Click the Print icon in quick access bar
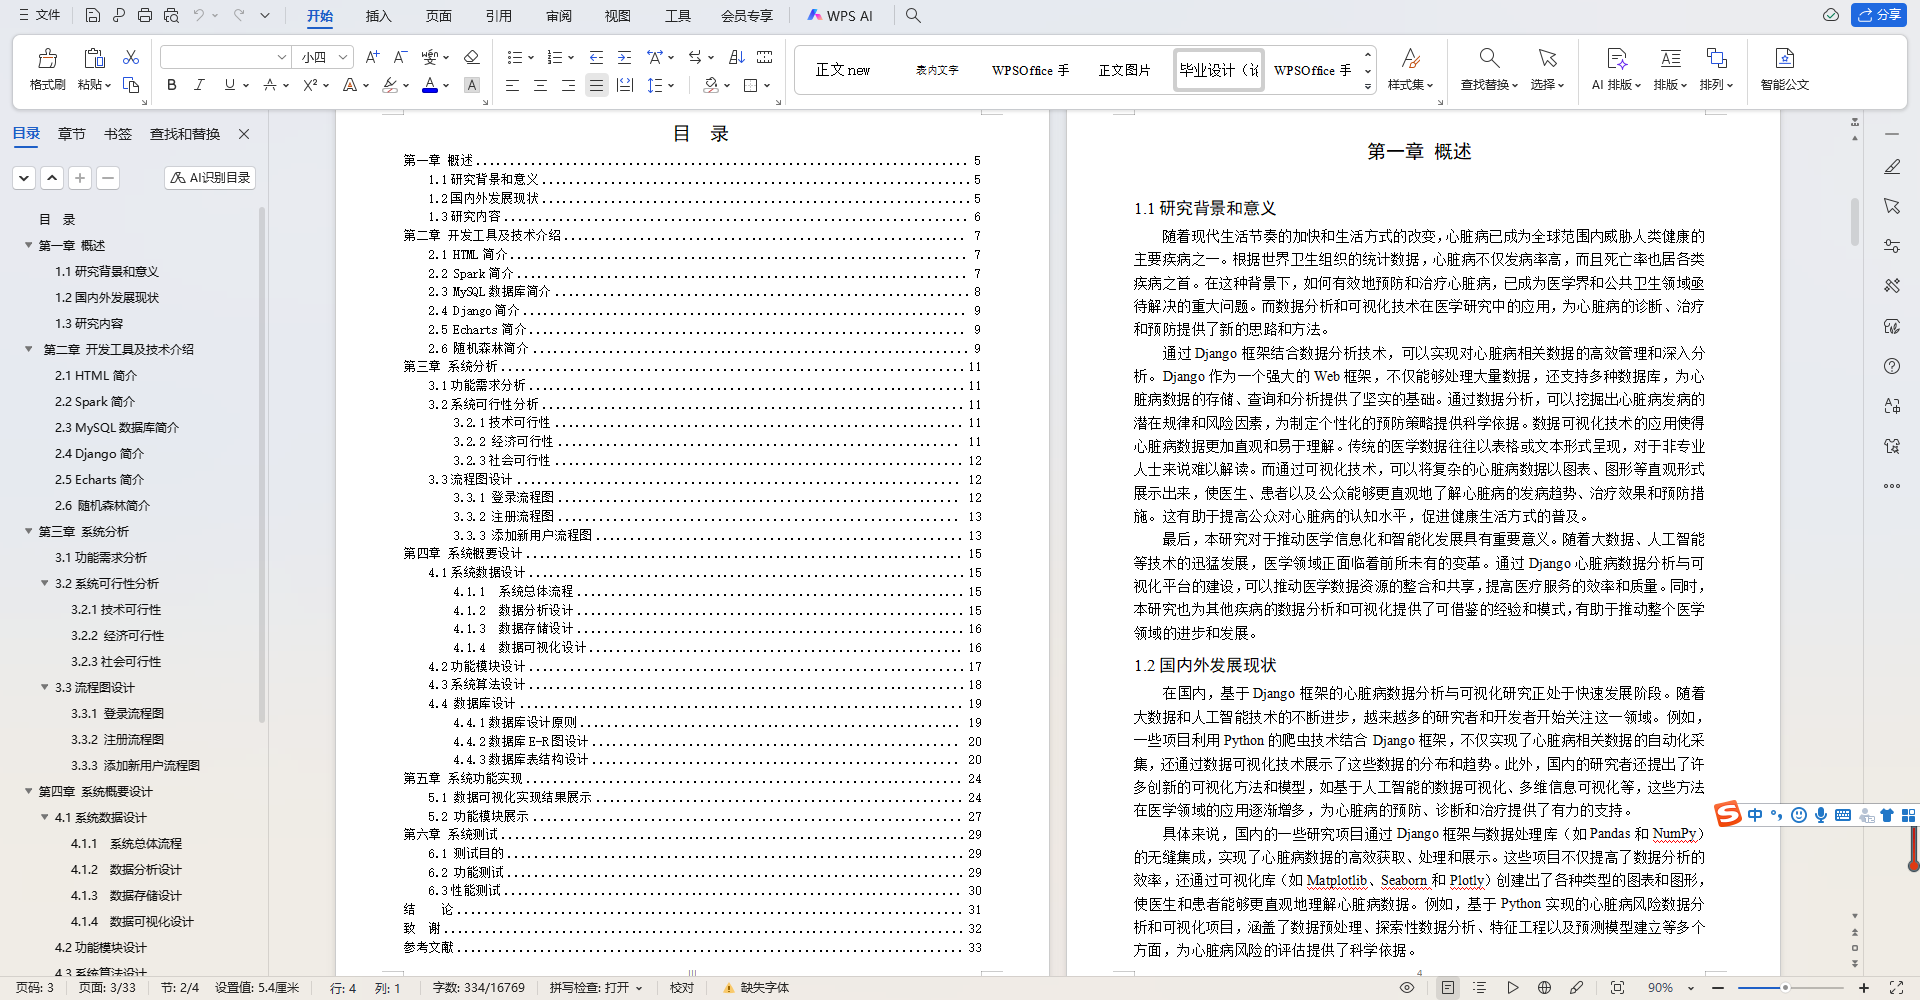 click(145, 15)
